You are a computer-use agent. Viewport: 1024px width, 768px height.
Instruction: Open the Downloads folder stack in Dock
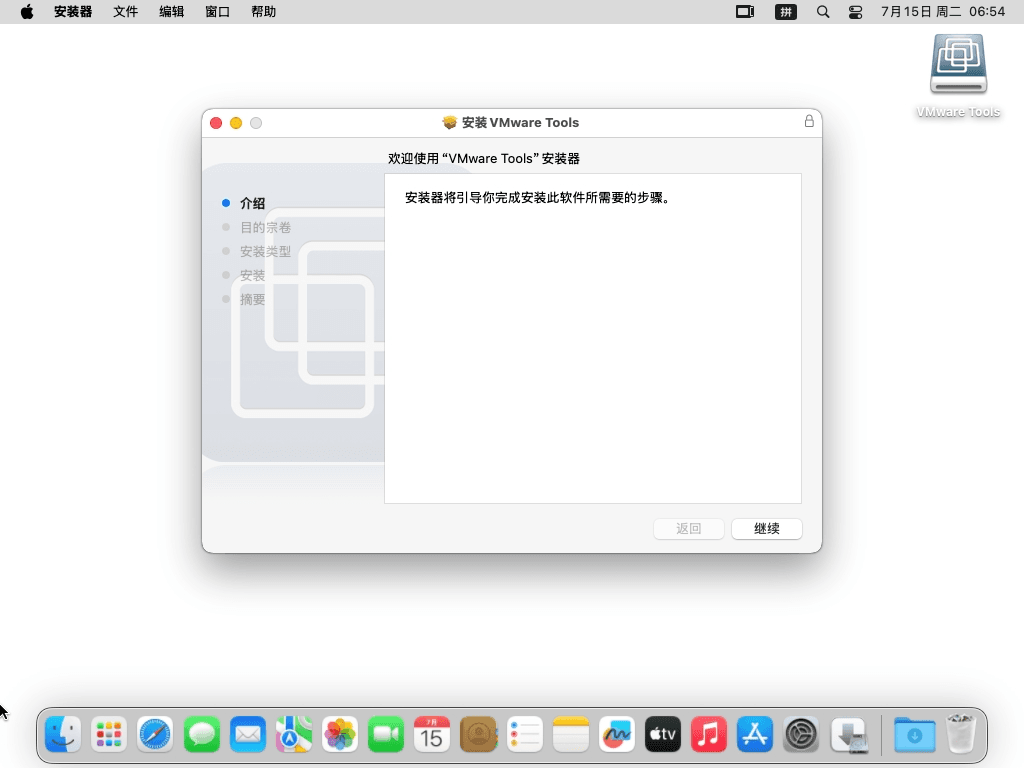pyautogui.click(x=914, y=735)
